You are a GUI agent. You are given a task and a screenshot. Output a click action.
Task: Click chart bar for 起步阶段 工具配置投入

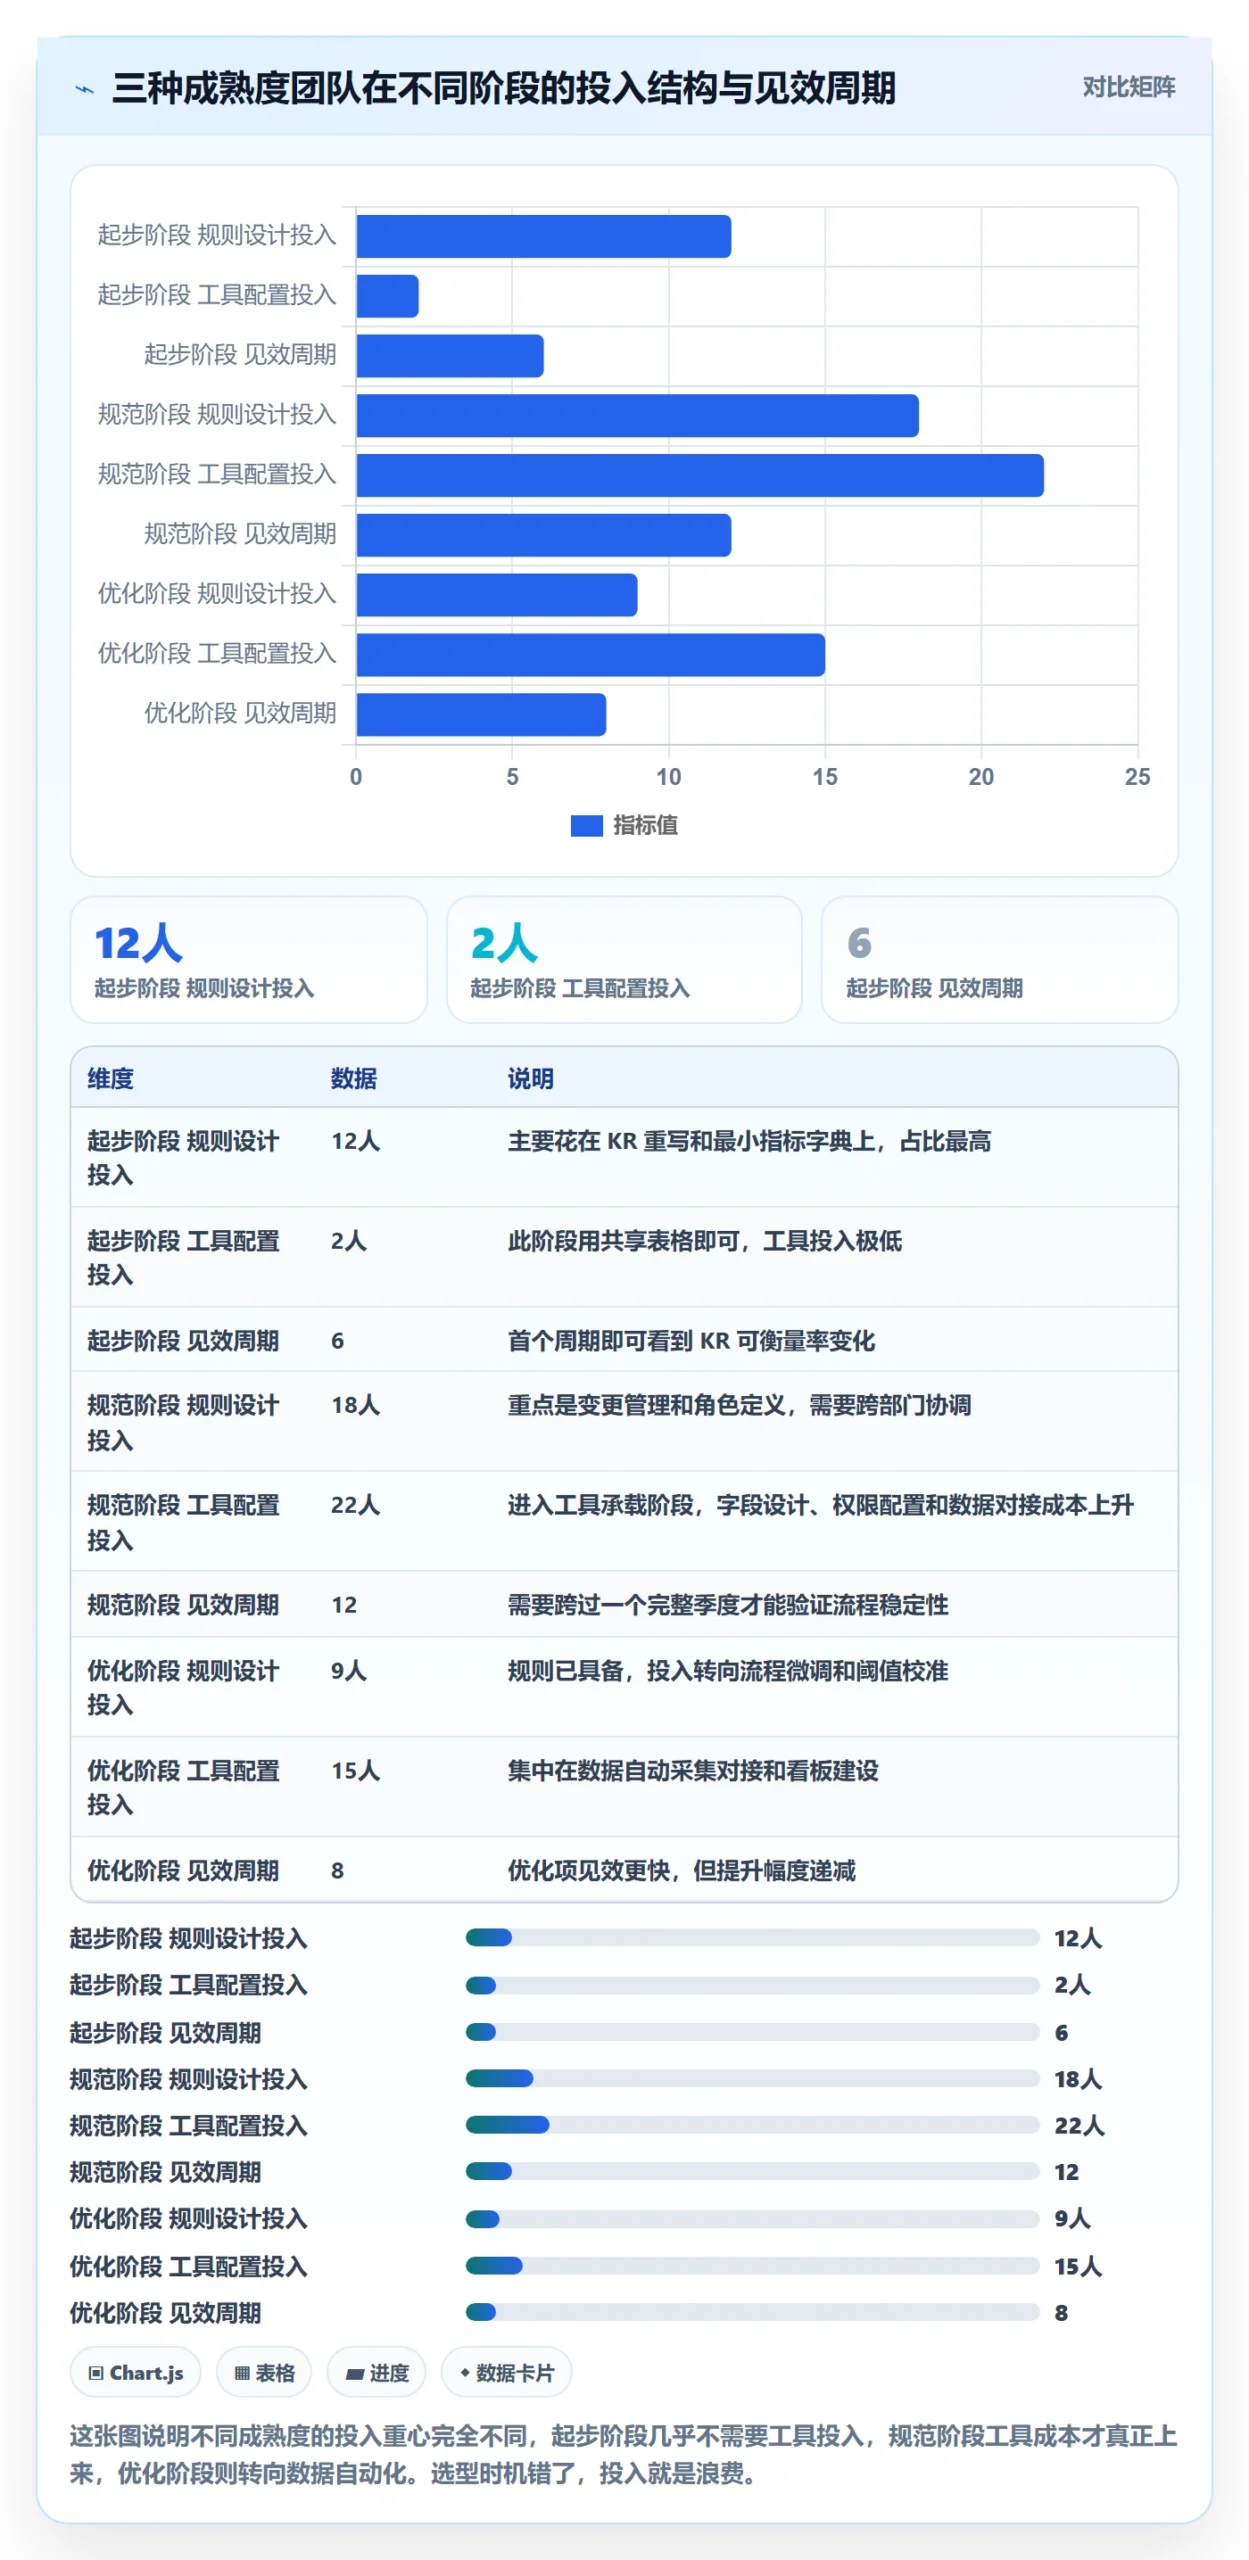pos(387,296)
